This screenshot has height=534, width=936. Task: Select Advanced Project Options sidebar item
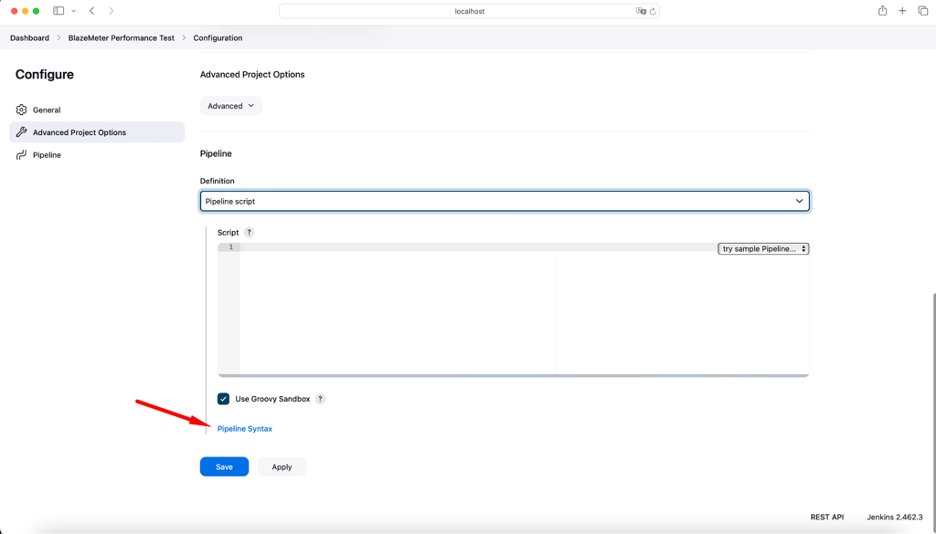(97, 132)
